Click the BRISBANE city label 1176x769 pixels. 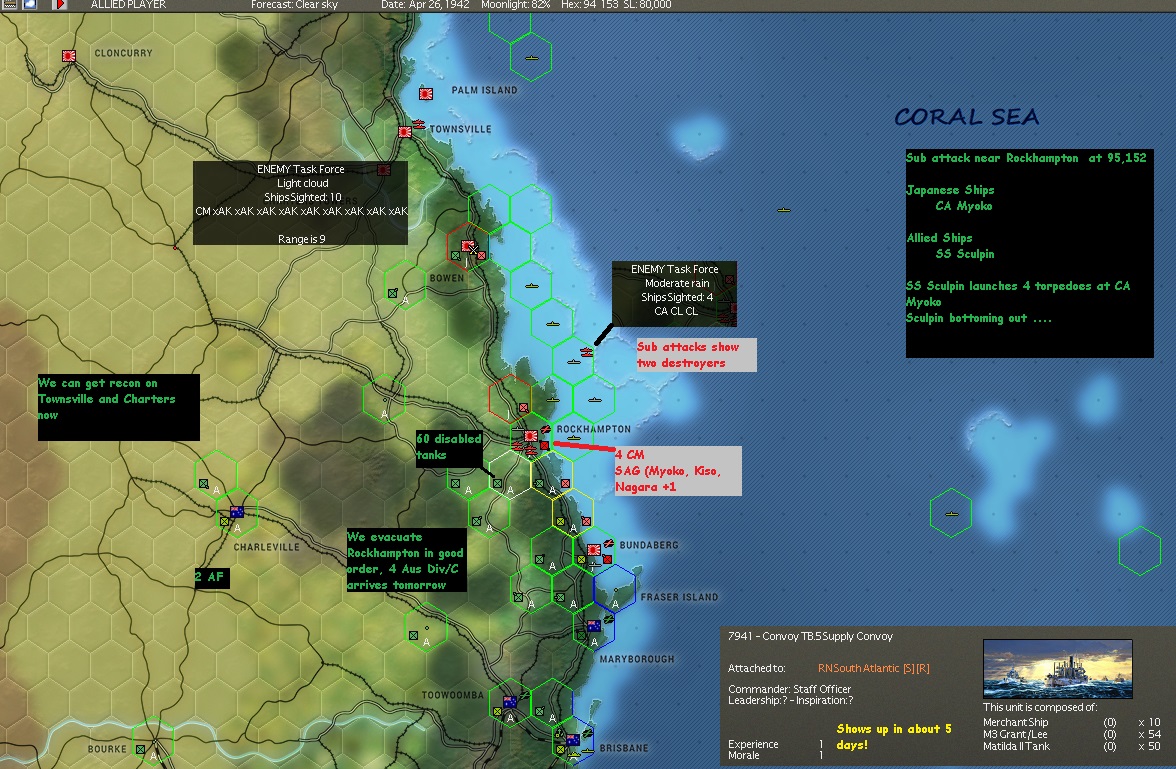[623, 748]
